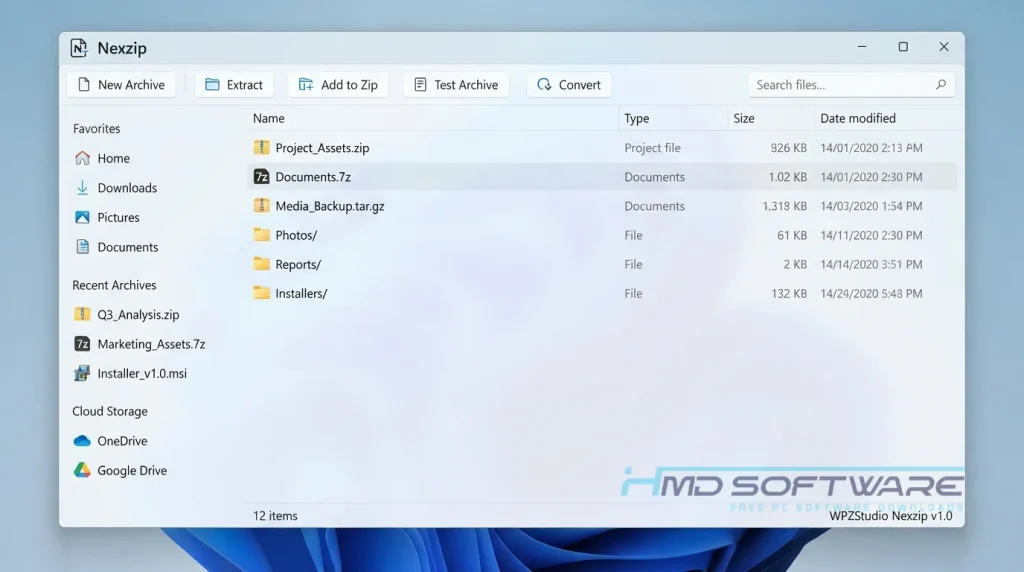Sort by Type column header

click(637, 118)
